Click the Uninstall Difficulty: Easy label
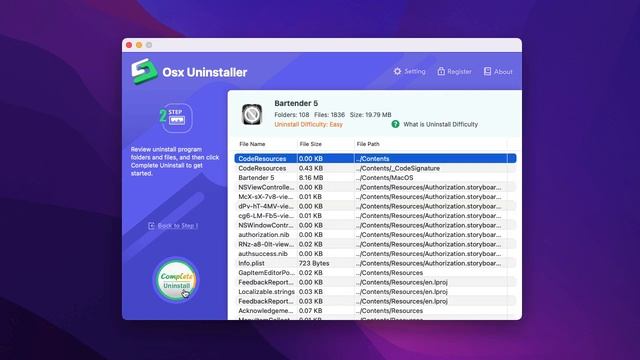Screen dimensions: 640x360 [x=309, y=124]
